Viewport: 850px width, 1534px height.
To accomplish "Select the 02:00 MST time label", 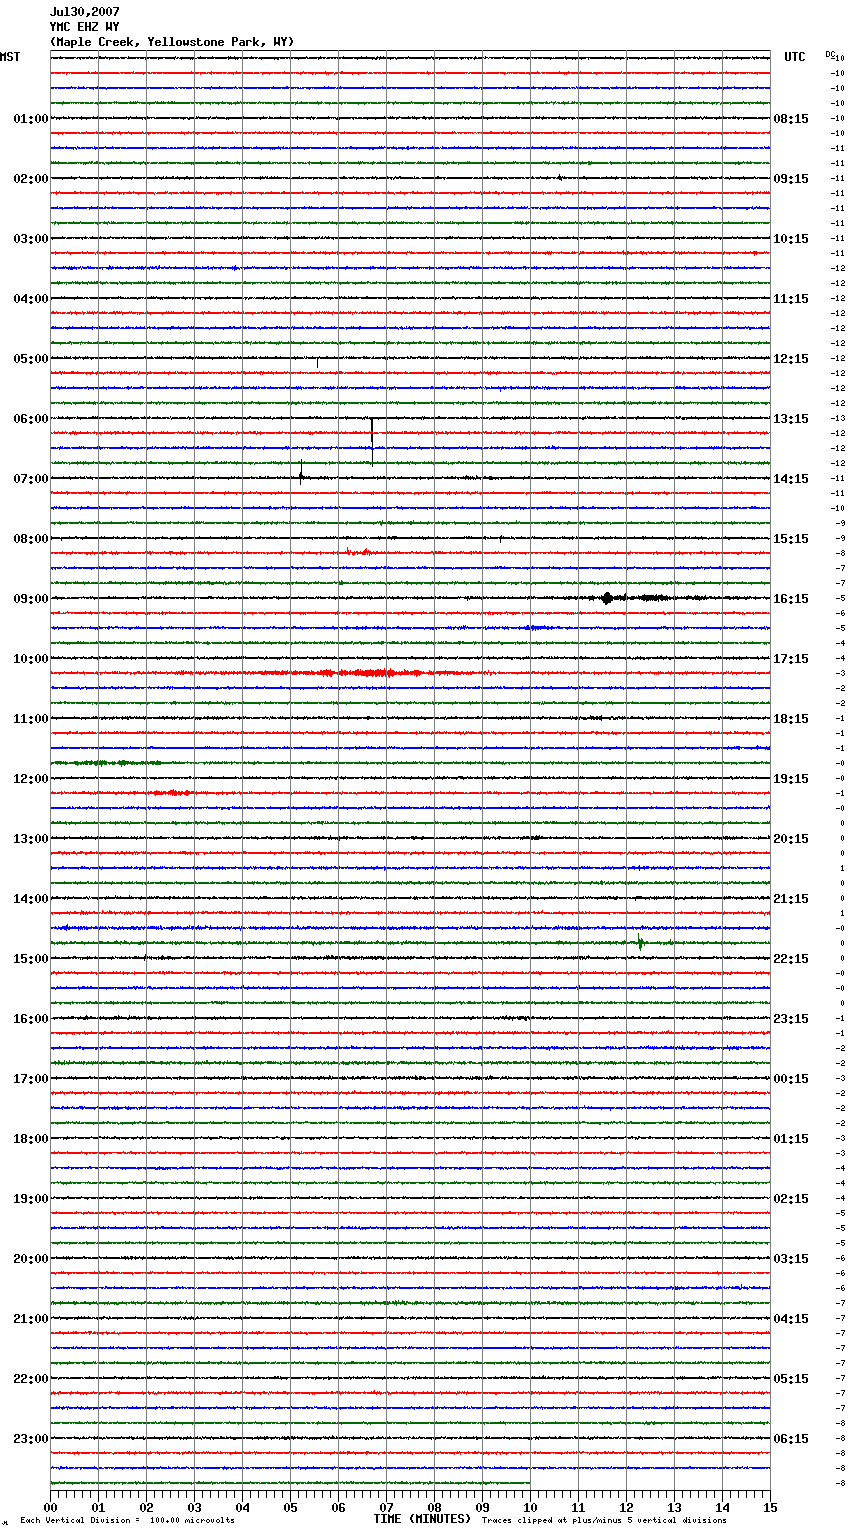I will [30, 179].
